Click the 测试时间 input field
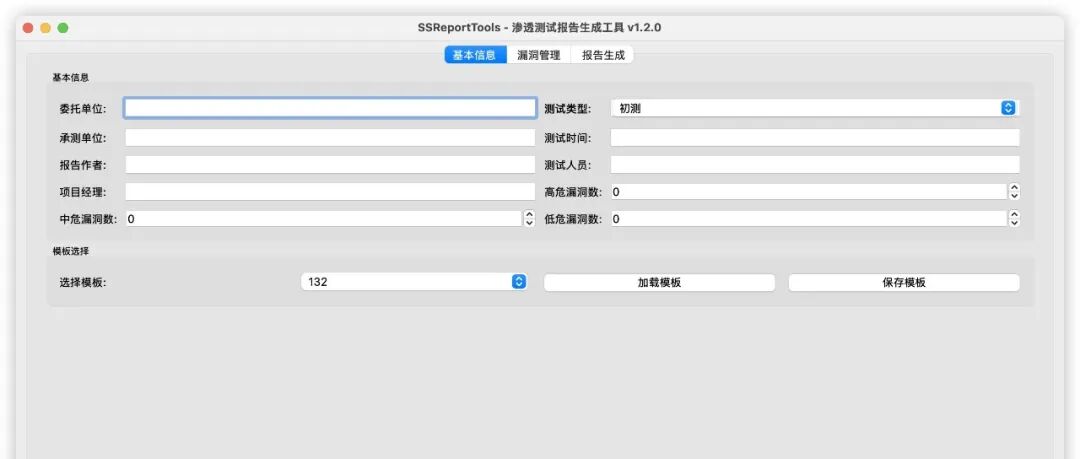This screenshot has height=459, width=1080. click(815, 138)
